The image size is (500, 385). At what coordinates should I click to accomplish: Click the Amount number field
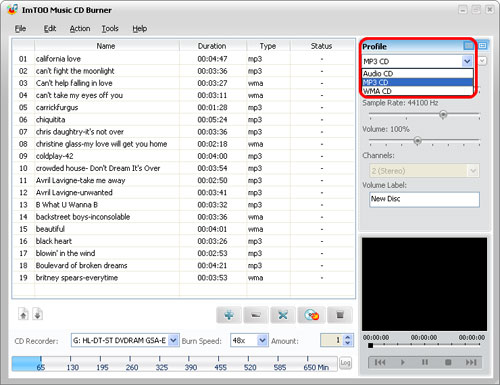(332, 340)
